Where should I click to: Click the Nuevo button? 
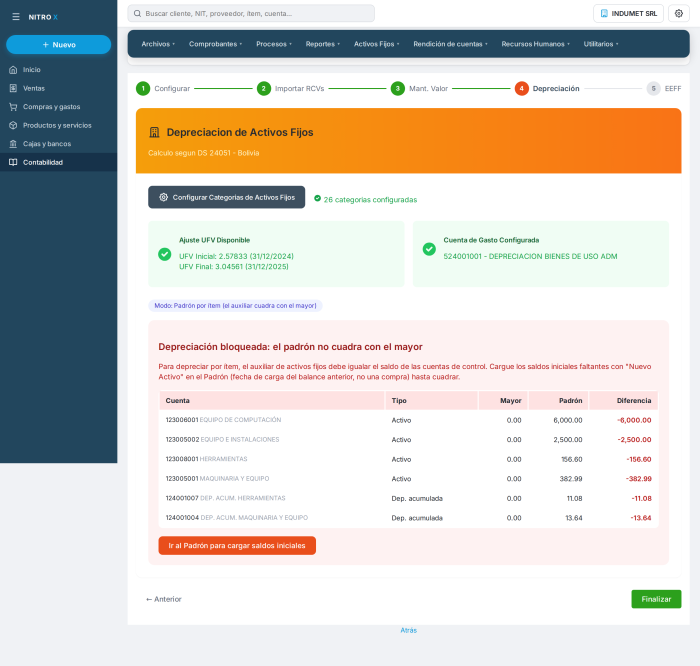click(58, 45)
